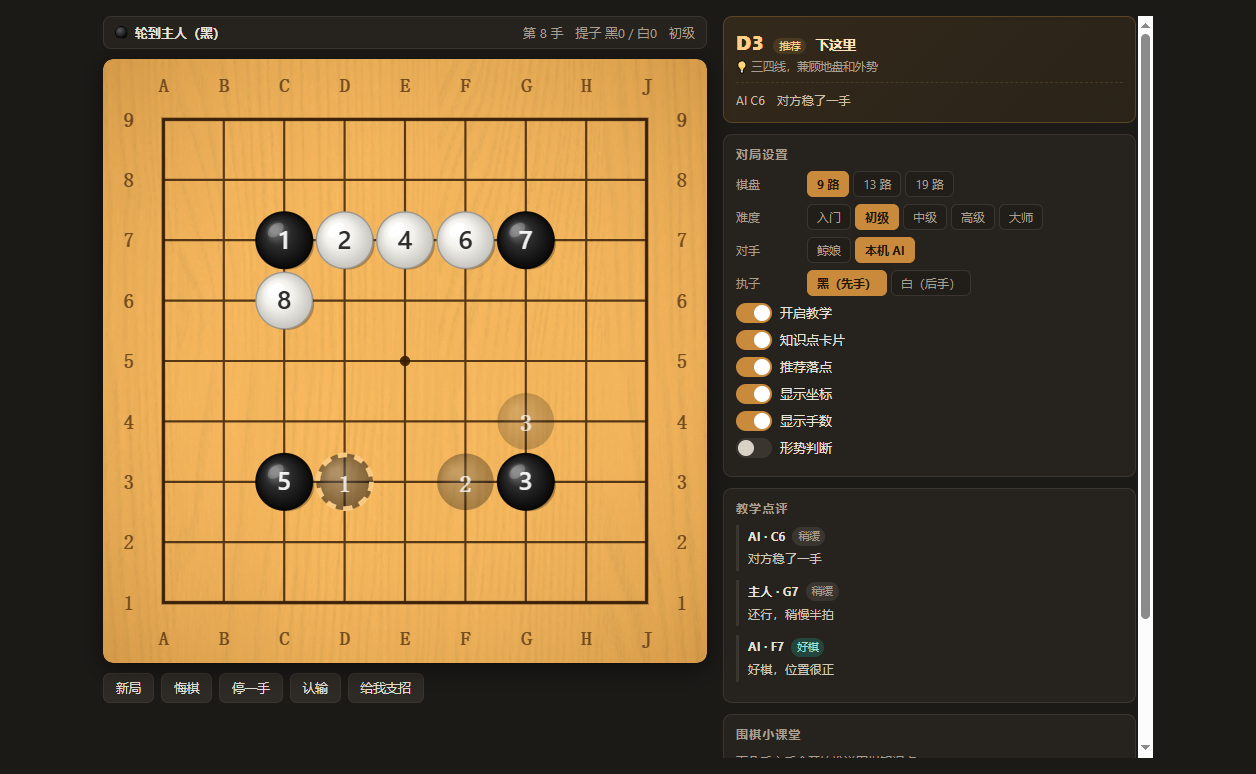Click the 好棋 badge on AI · F7

point(808,646)
